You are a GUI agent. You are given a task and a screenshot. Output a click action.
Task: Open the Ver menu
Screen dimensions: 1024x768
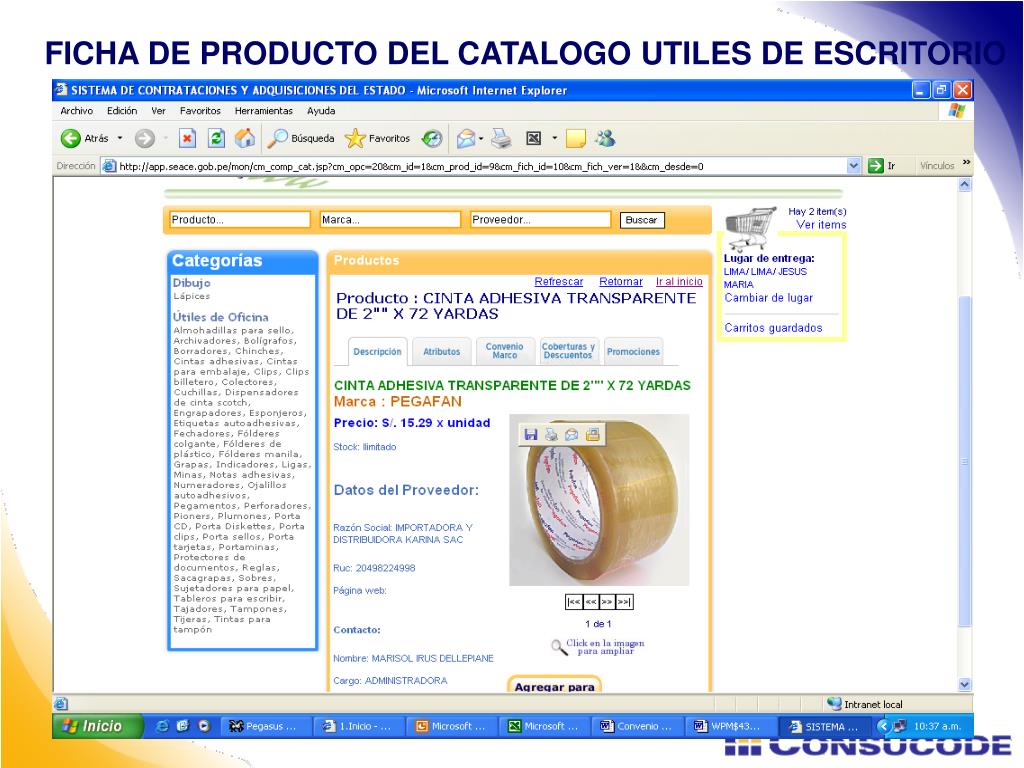pos(158,111)
